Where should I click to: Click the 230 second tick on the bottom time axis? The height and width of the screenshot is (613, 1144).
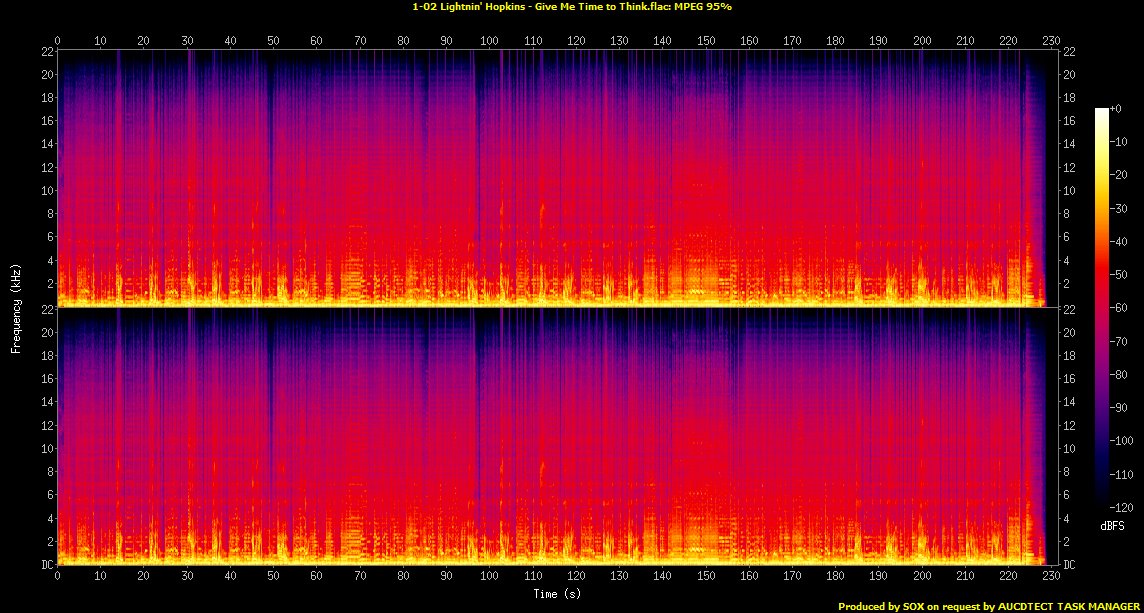[x=1051, y=576]
